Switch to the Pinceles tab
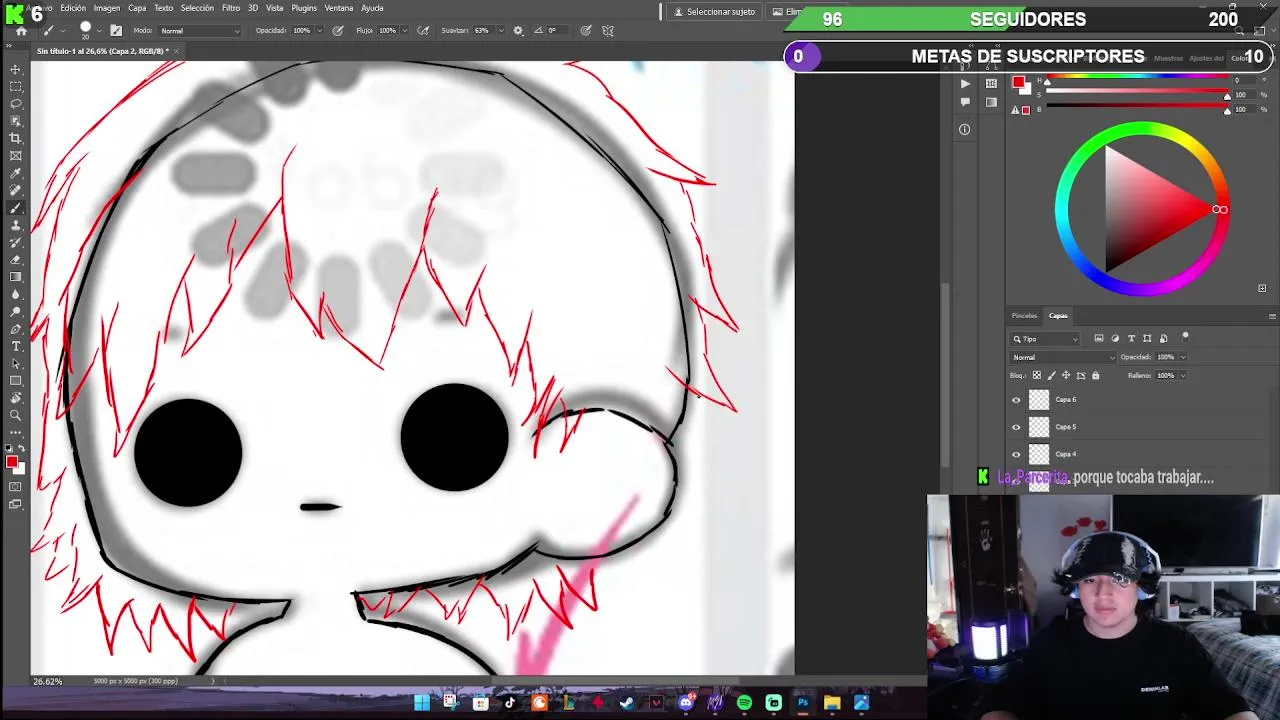Viewport: 1280px width, 720px height. 1024,316
